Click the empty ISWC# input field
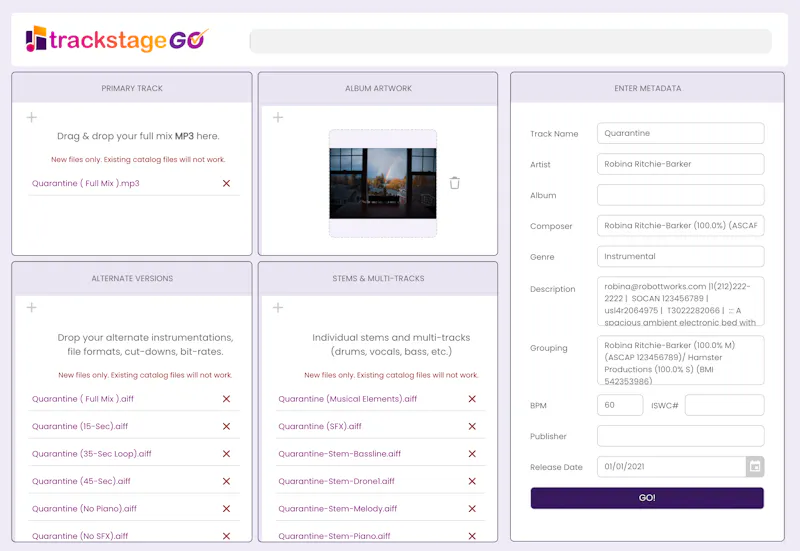The height and width of the screenshot is (551, 800). 724,405
